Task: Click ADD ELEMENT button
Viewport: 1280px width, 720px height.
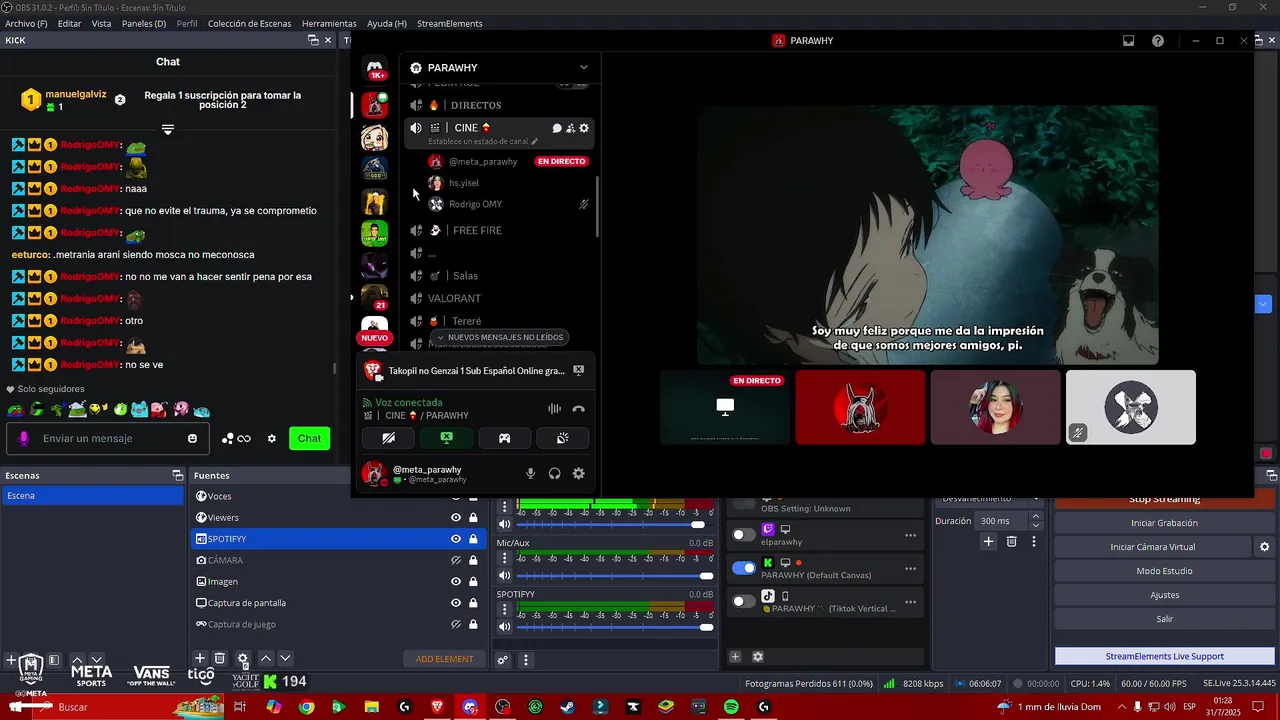Action: (x=445, y=659)
